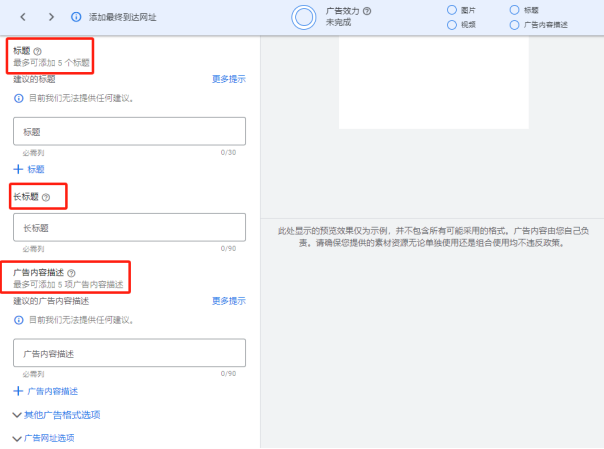Viewport: 604px width, 449px height.
Task: Click the white ad preview thumbnail
Action: [x=434, y=82]
